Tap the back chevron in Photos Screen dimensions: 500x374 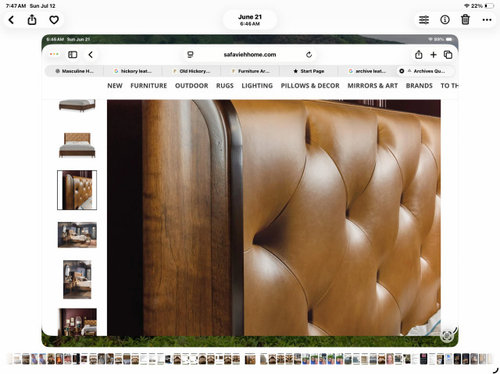click(11, 20)
